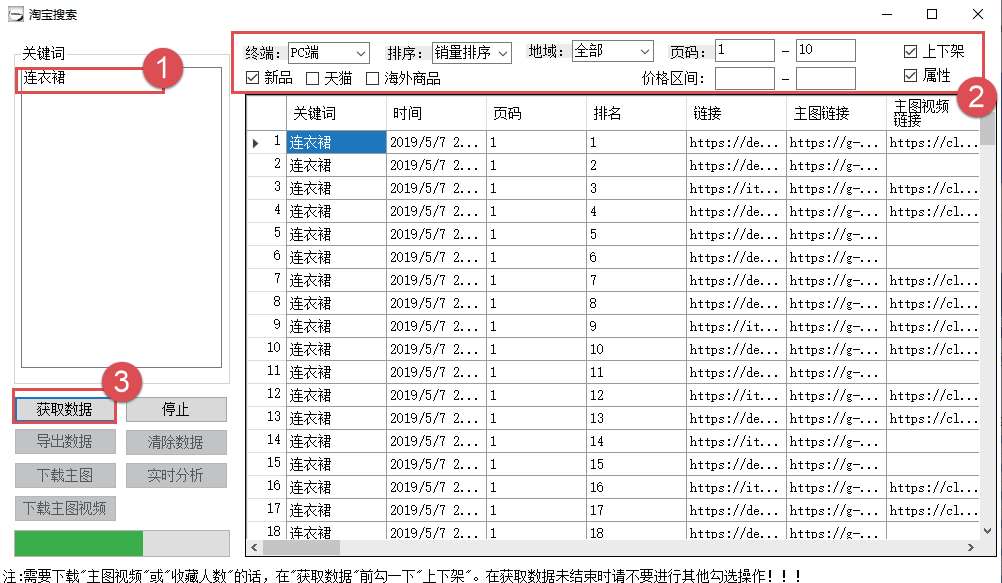This screenshot has height=583, width=1002.
Task: Click the 页码 column header
Action: 537,113
